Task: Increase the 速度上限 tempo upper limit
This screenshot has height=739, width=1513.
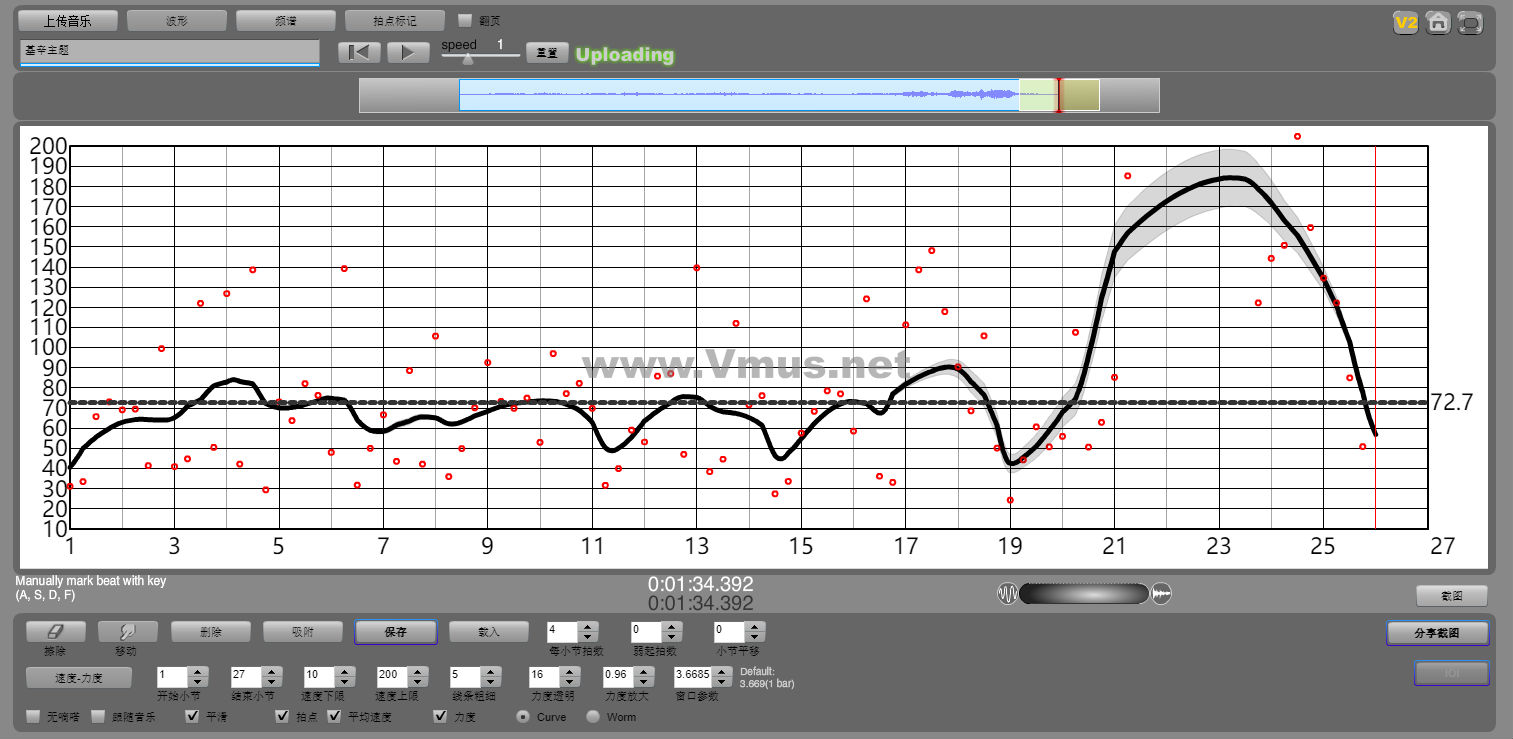Action: tap(416, 672)
